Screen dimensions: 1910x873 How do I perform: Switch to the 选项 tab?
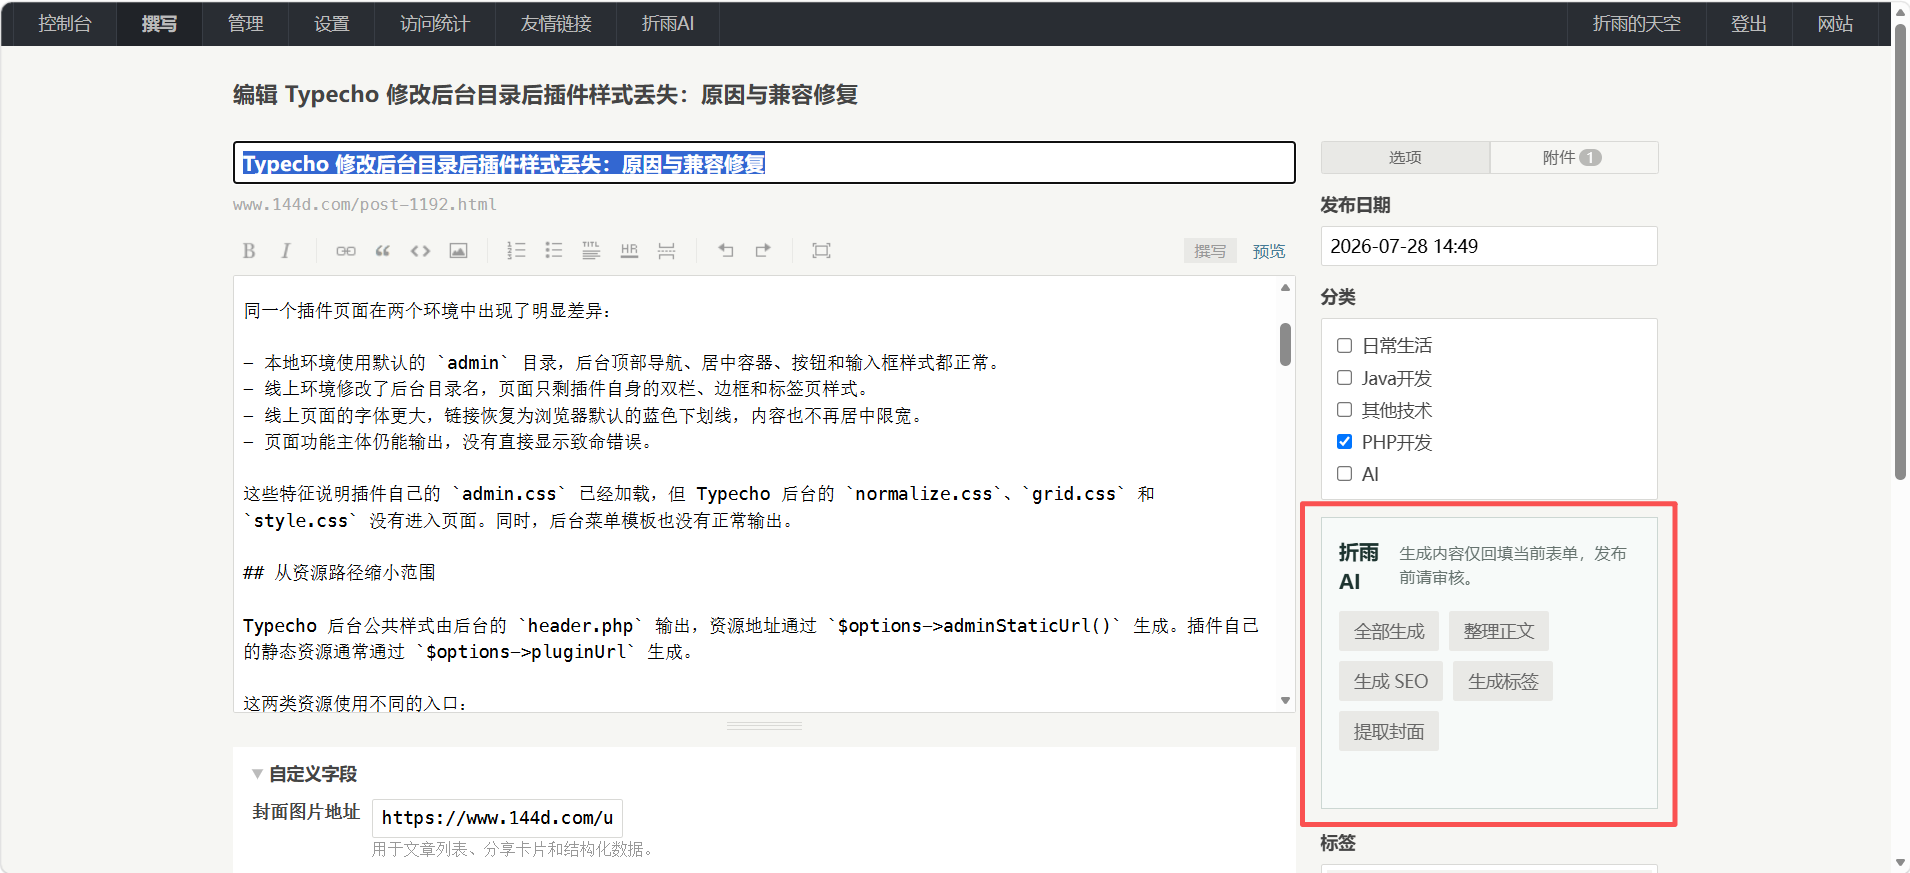[1405, 158]
